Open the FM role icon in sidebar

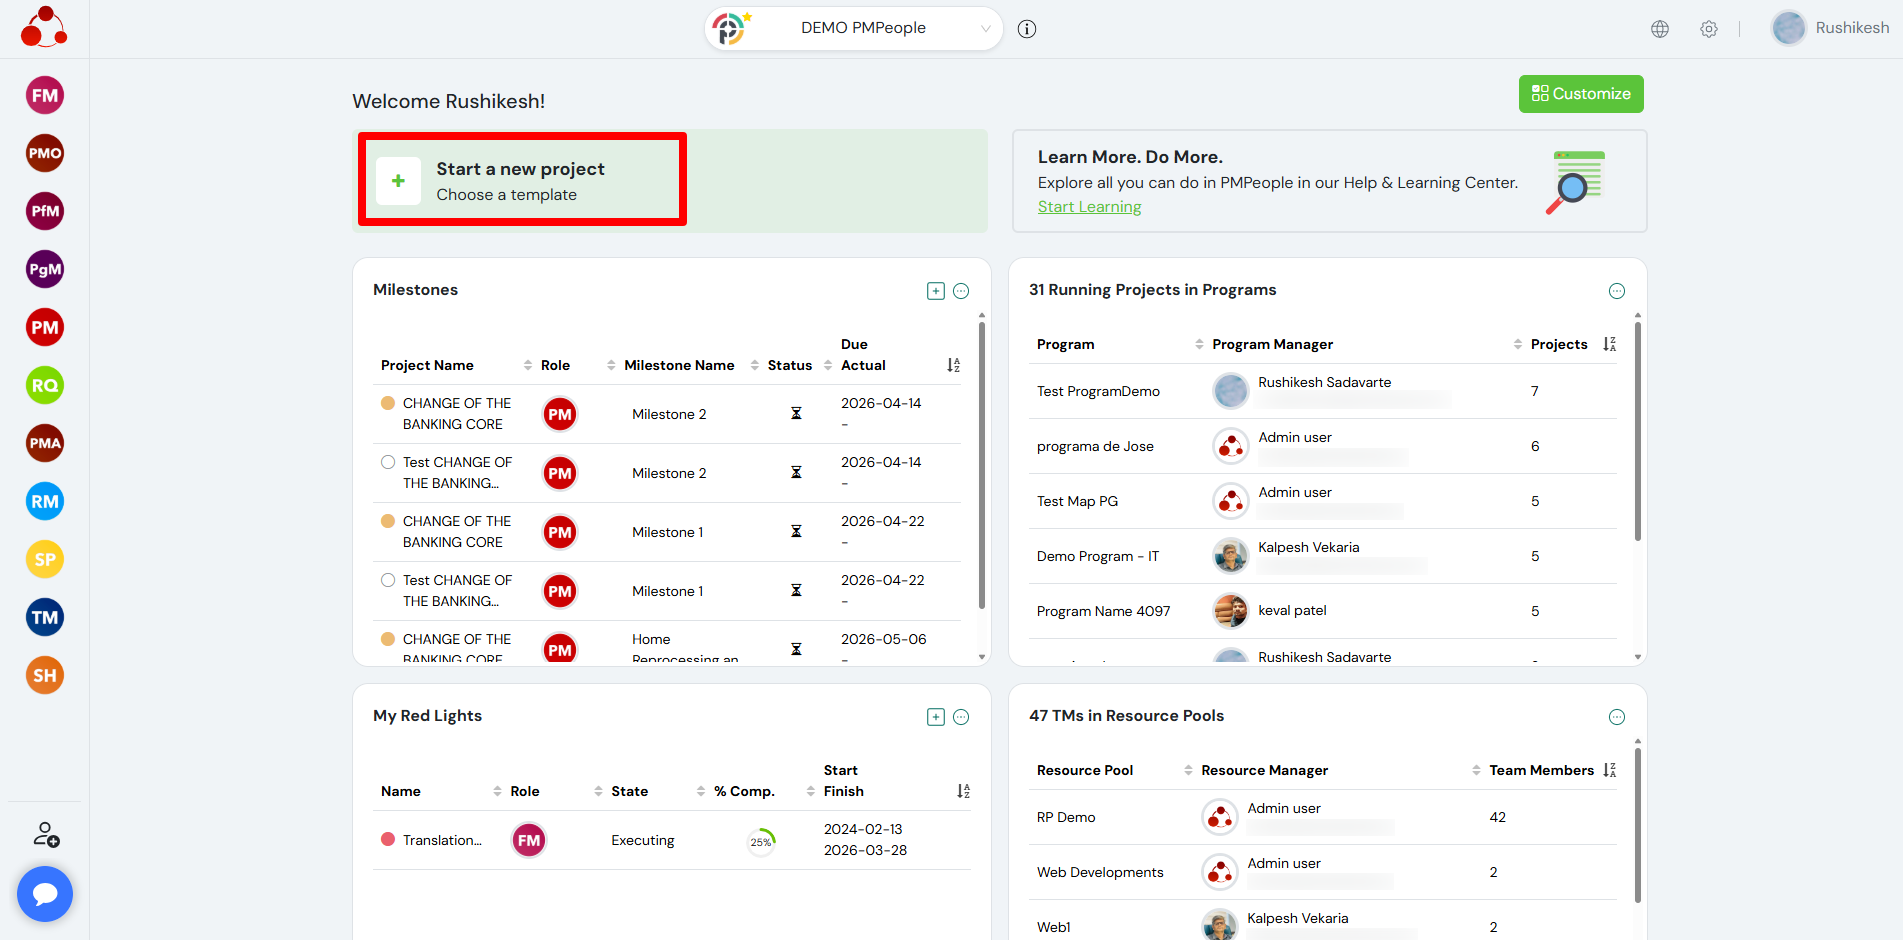(x=45, y=96)
